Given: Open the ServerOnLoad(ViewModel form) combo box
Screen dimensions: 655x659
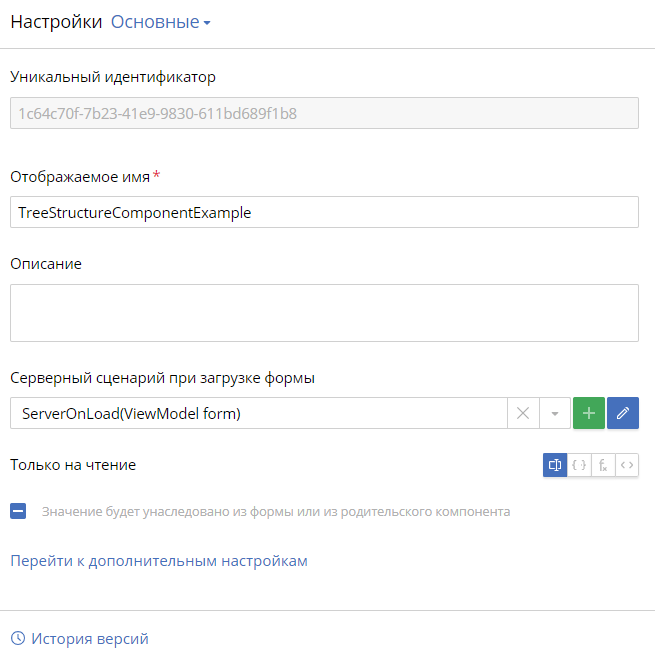Looking at the screenshot, I should point(259,413).
